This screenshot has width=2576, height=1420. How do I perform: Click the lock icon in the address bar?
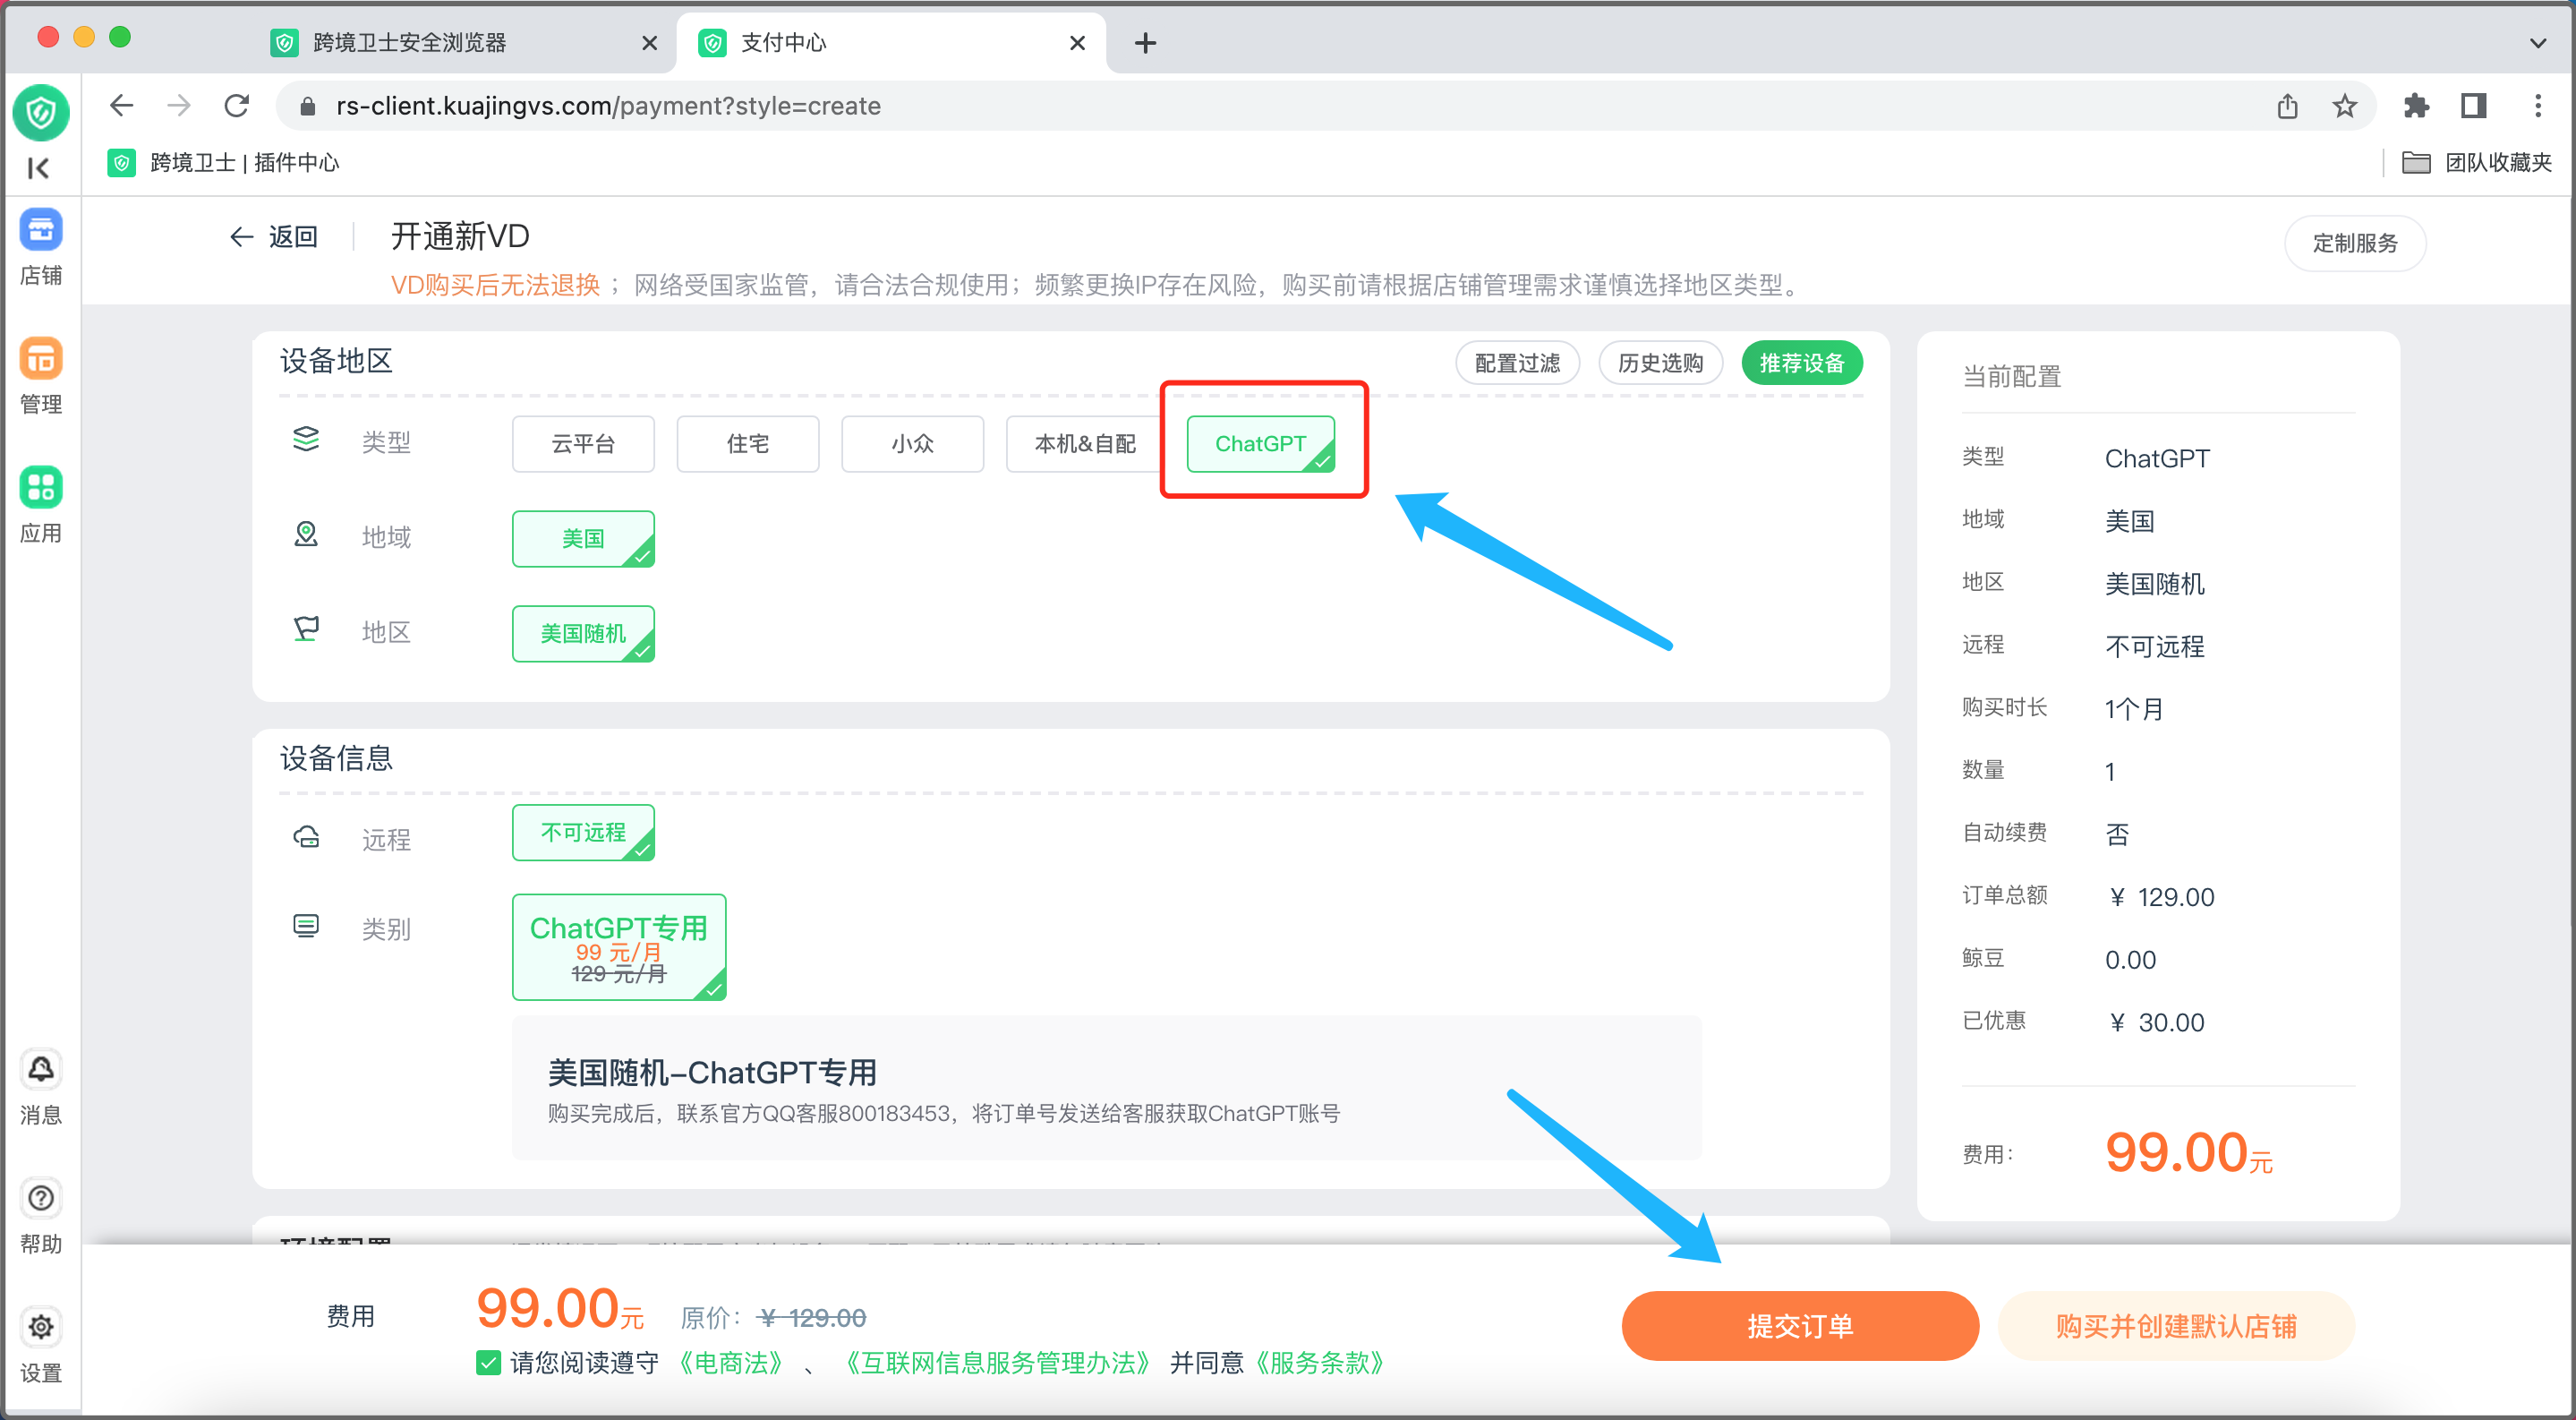tap(308, 106)
